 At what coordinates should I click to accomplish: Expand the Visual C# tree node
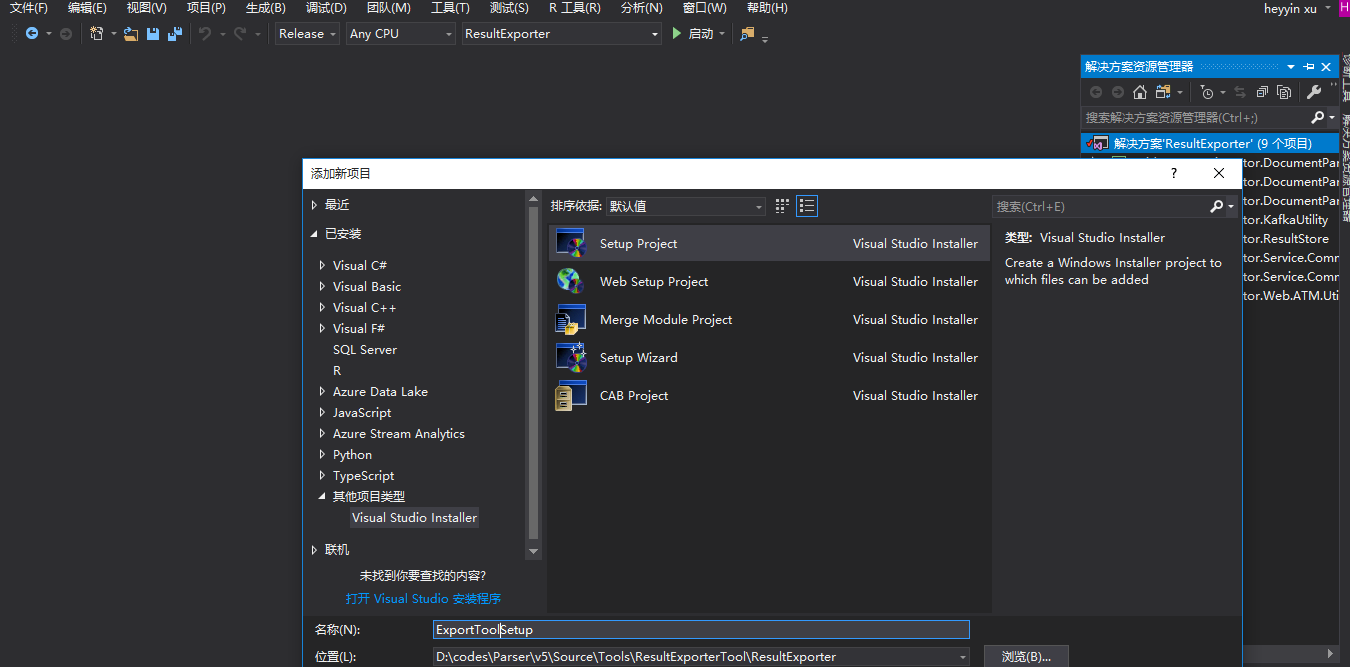[322, 266]
